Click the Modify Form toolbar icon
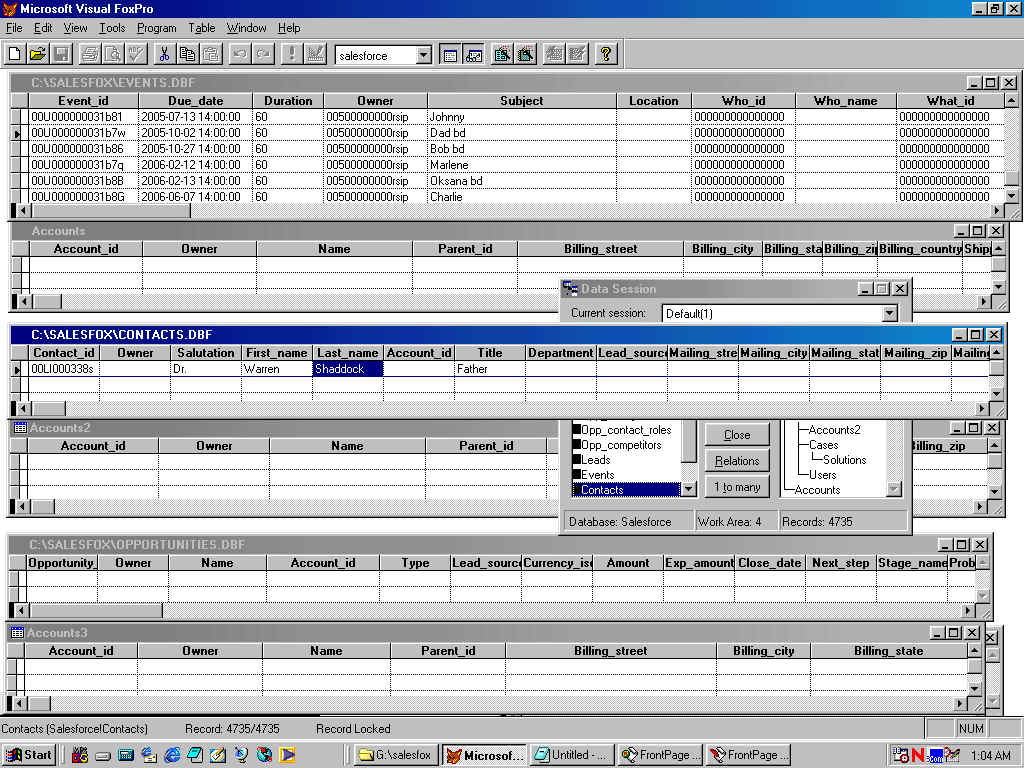This screenshot has height=768, width=1024. pyautogui.click(x=315, y=54)
